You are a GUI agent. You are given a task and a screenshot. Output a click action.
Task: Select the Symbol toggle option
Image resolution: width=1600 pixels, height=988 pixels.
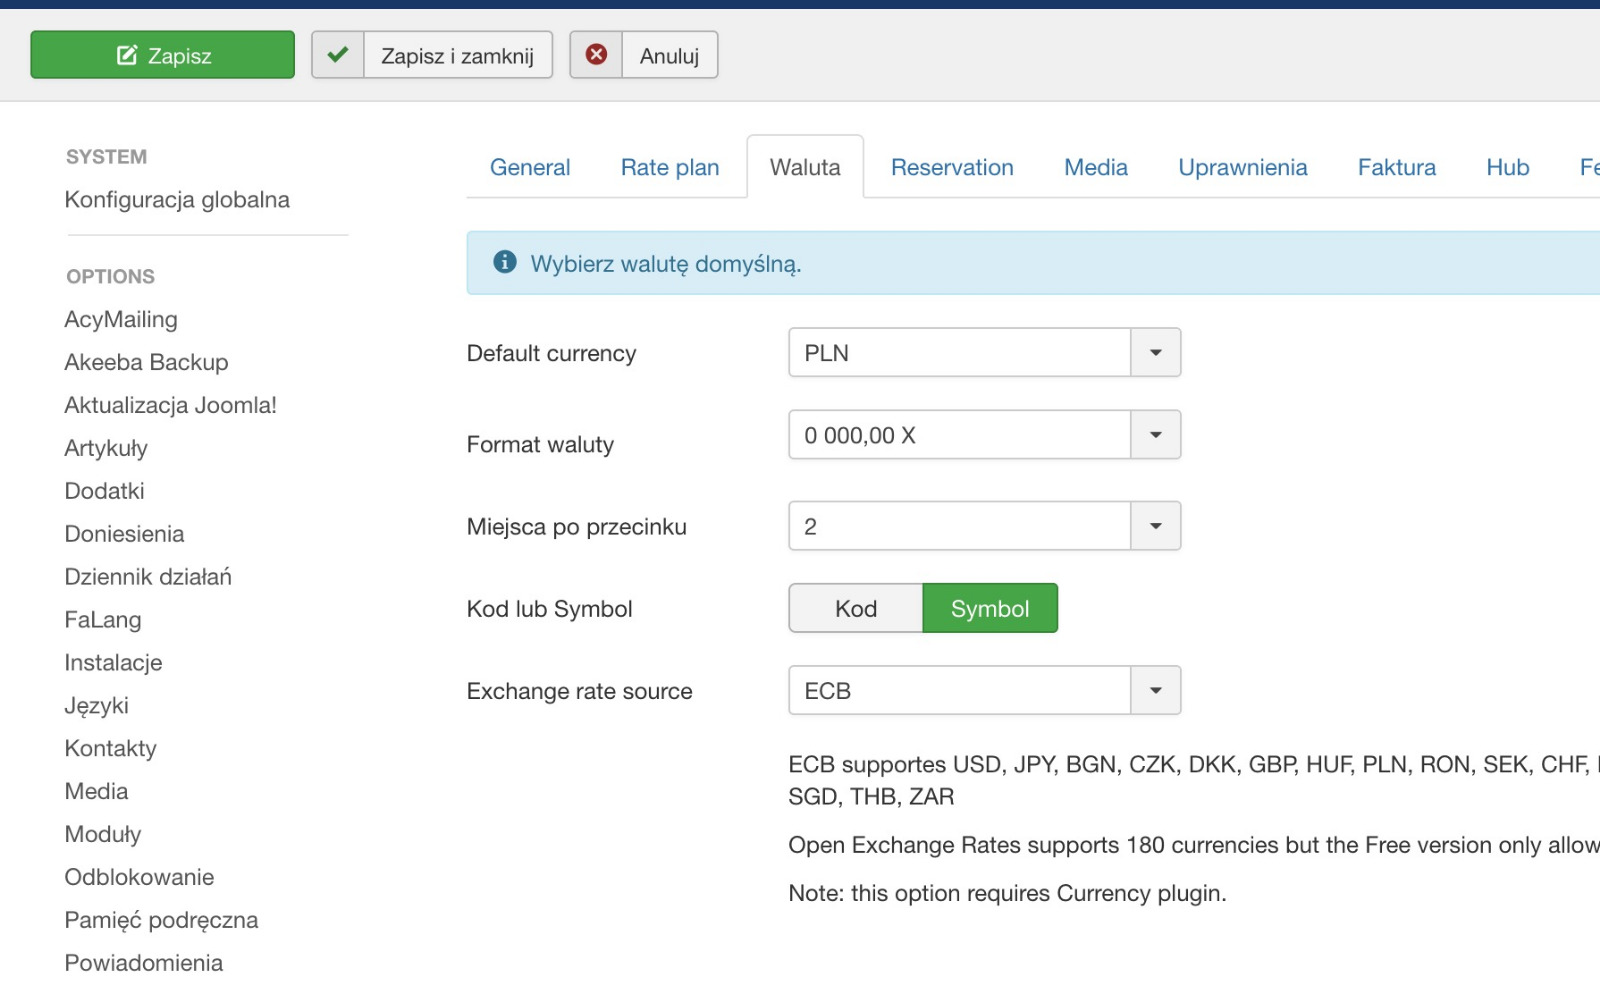tap(989, 609)
